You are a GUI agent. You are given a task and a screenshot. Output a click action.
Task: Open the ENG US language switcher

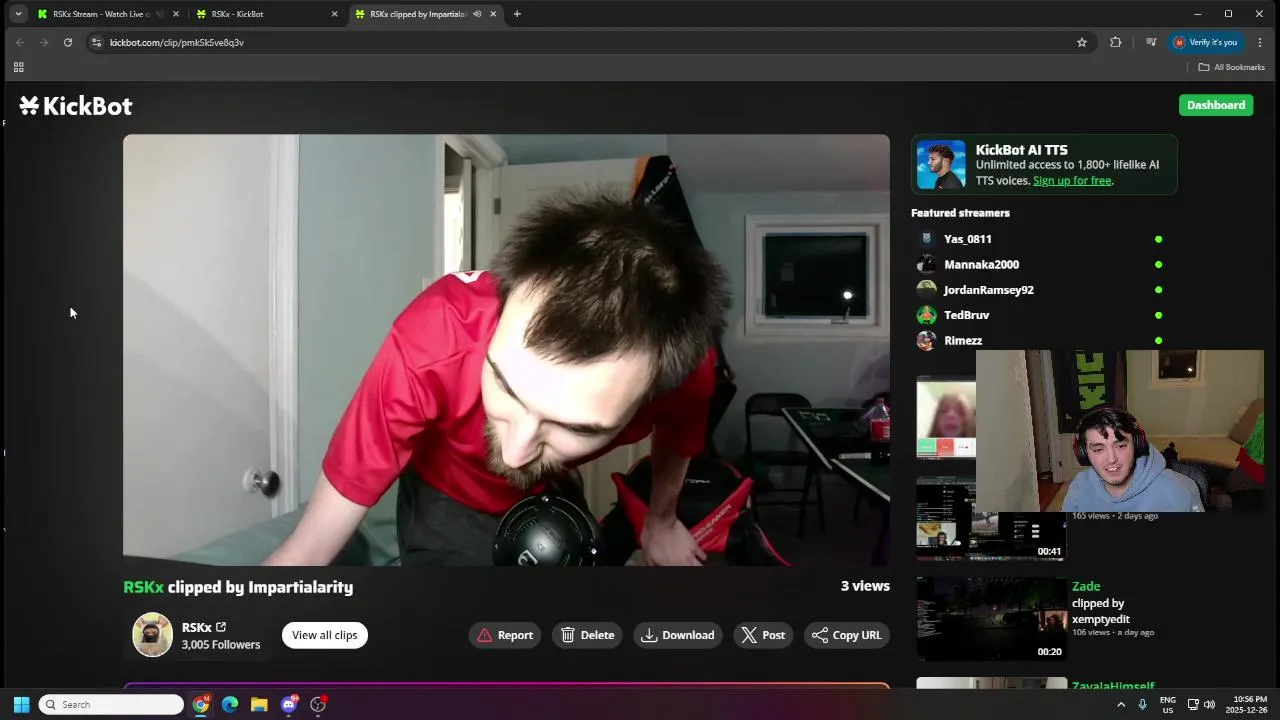click(1167, 704)
